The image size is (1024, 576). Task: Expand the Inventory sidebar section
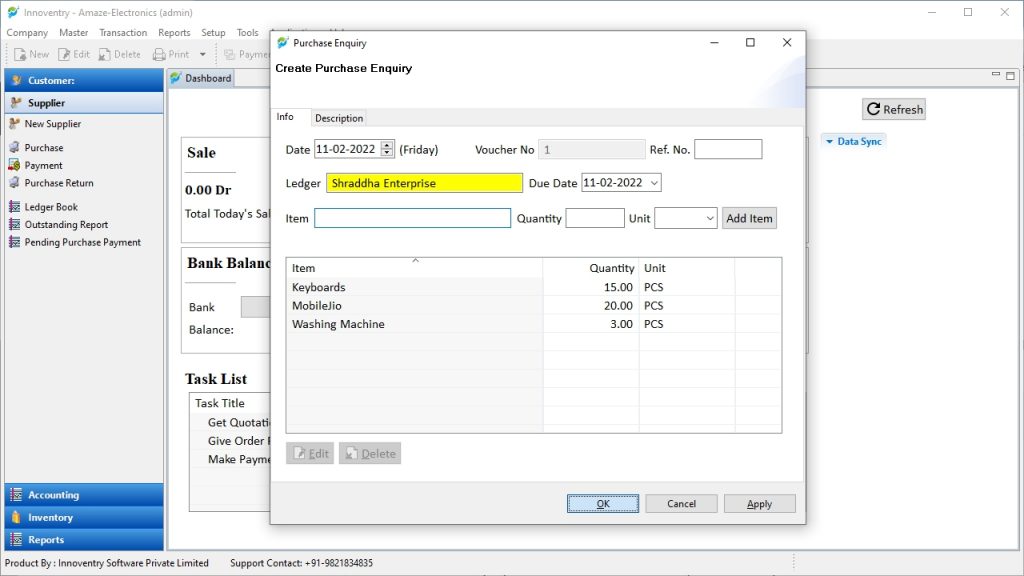coord(84,517)
